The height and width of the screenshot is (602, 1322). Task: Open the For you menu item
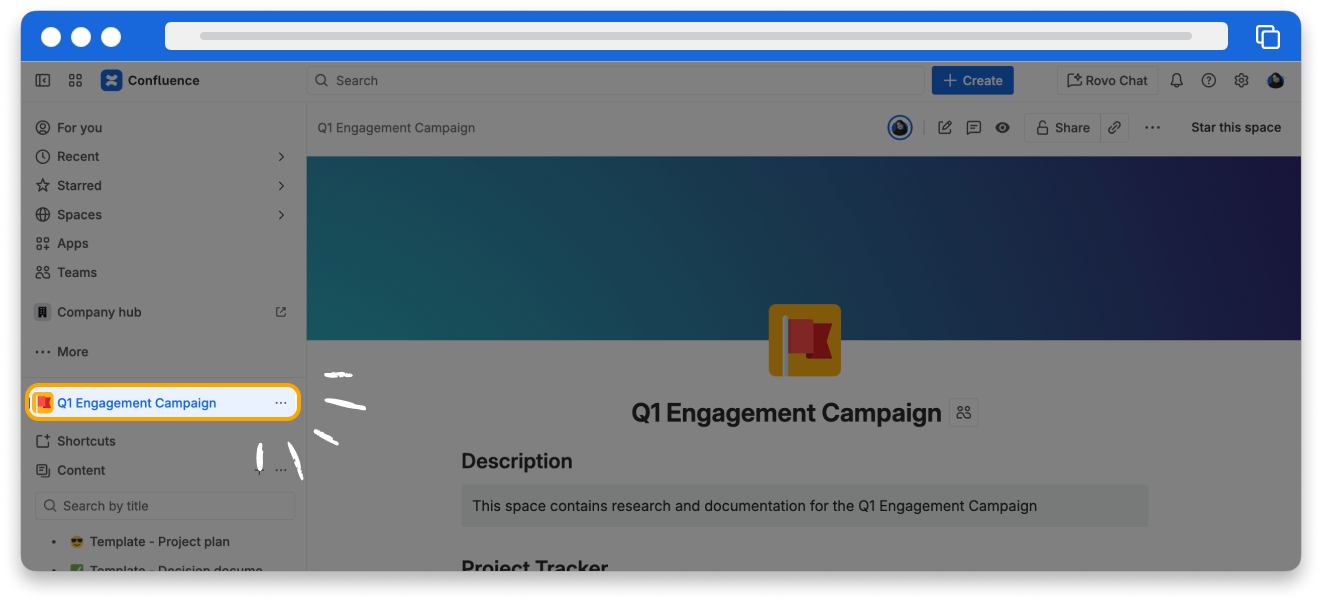click(79, 128)
